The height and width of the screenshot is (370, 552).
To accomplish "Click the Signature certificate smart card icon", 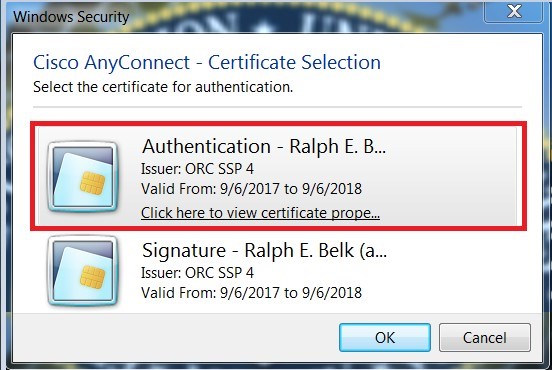I will pyautogui.click(x=82, y=271).
